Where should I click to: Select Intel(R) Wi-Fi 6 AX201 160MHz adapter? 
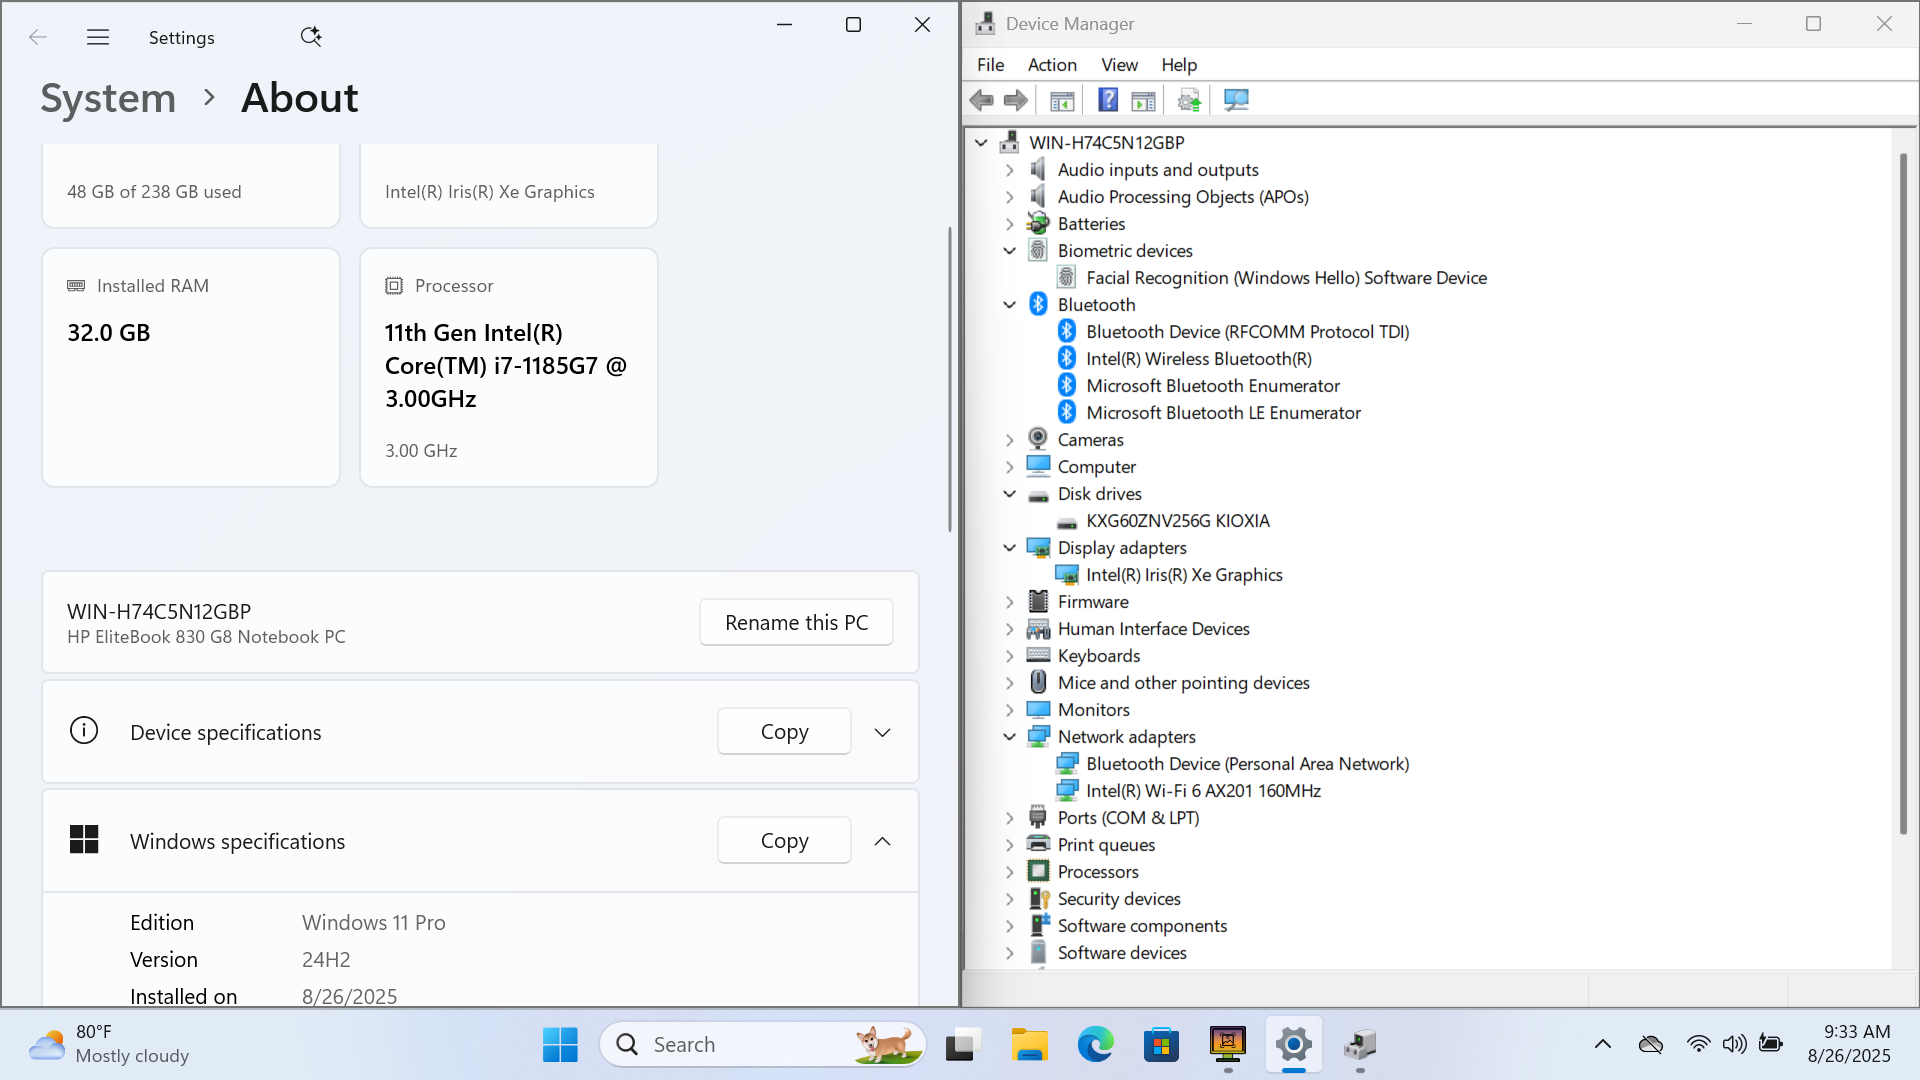coord(1203,790)
